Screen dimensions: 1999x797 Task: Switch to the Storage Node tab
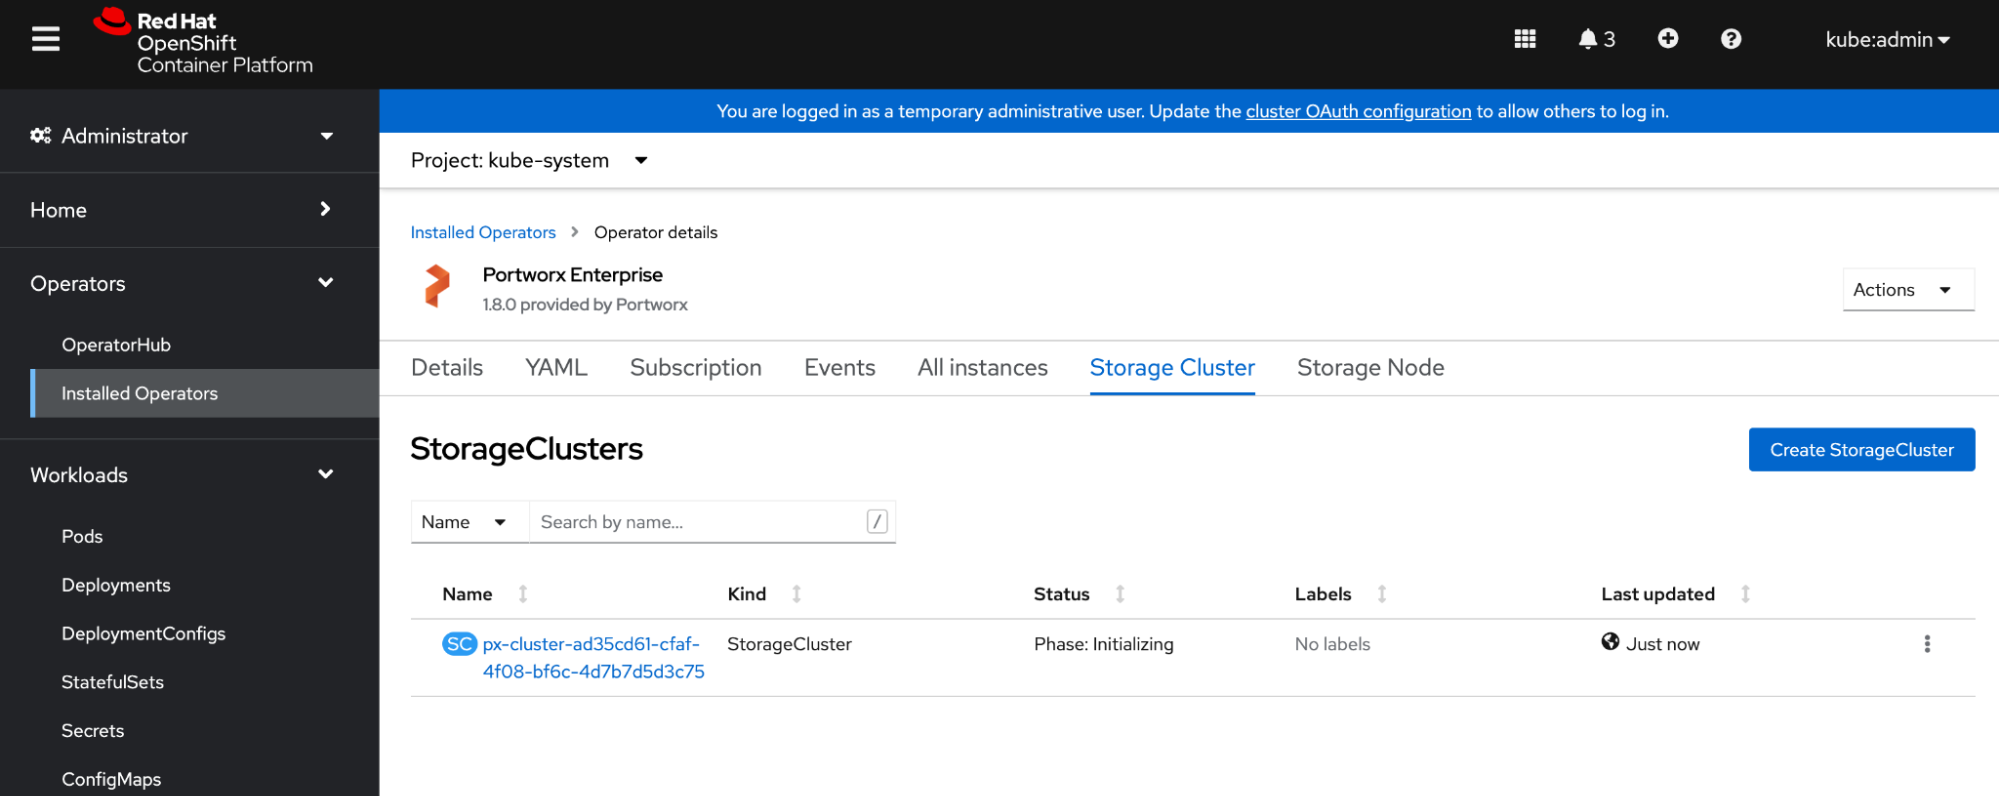click(1370, 368)
